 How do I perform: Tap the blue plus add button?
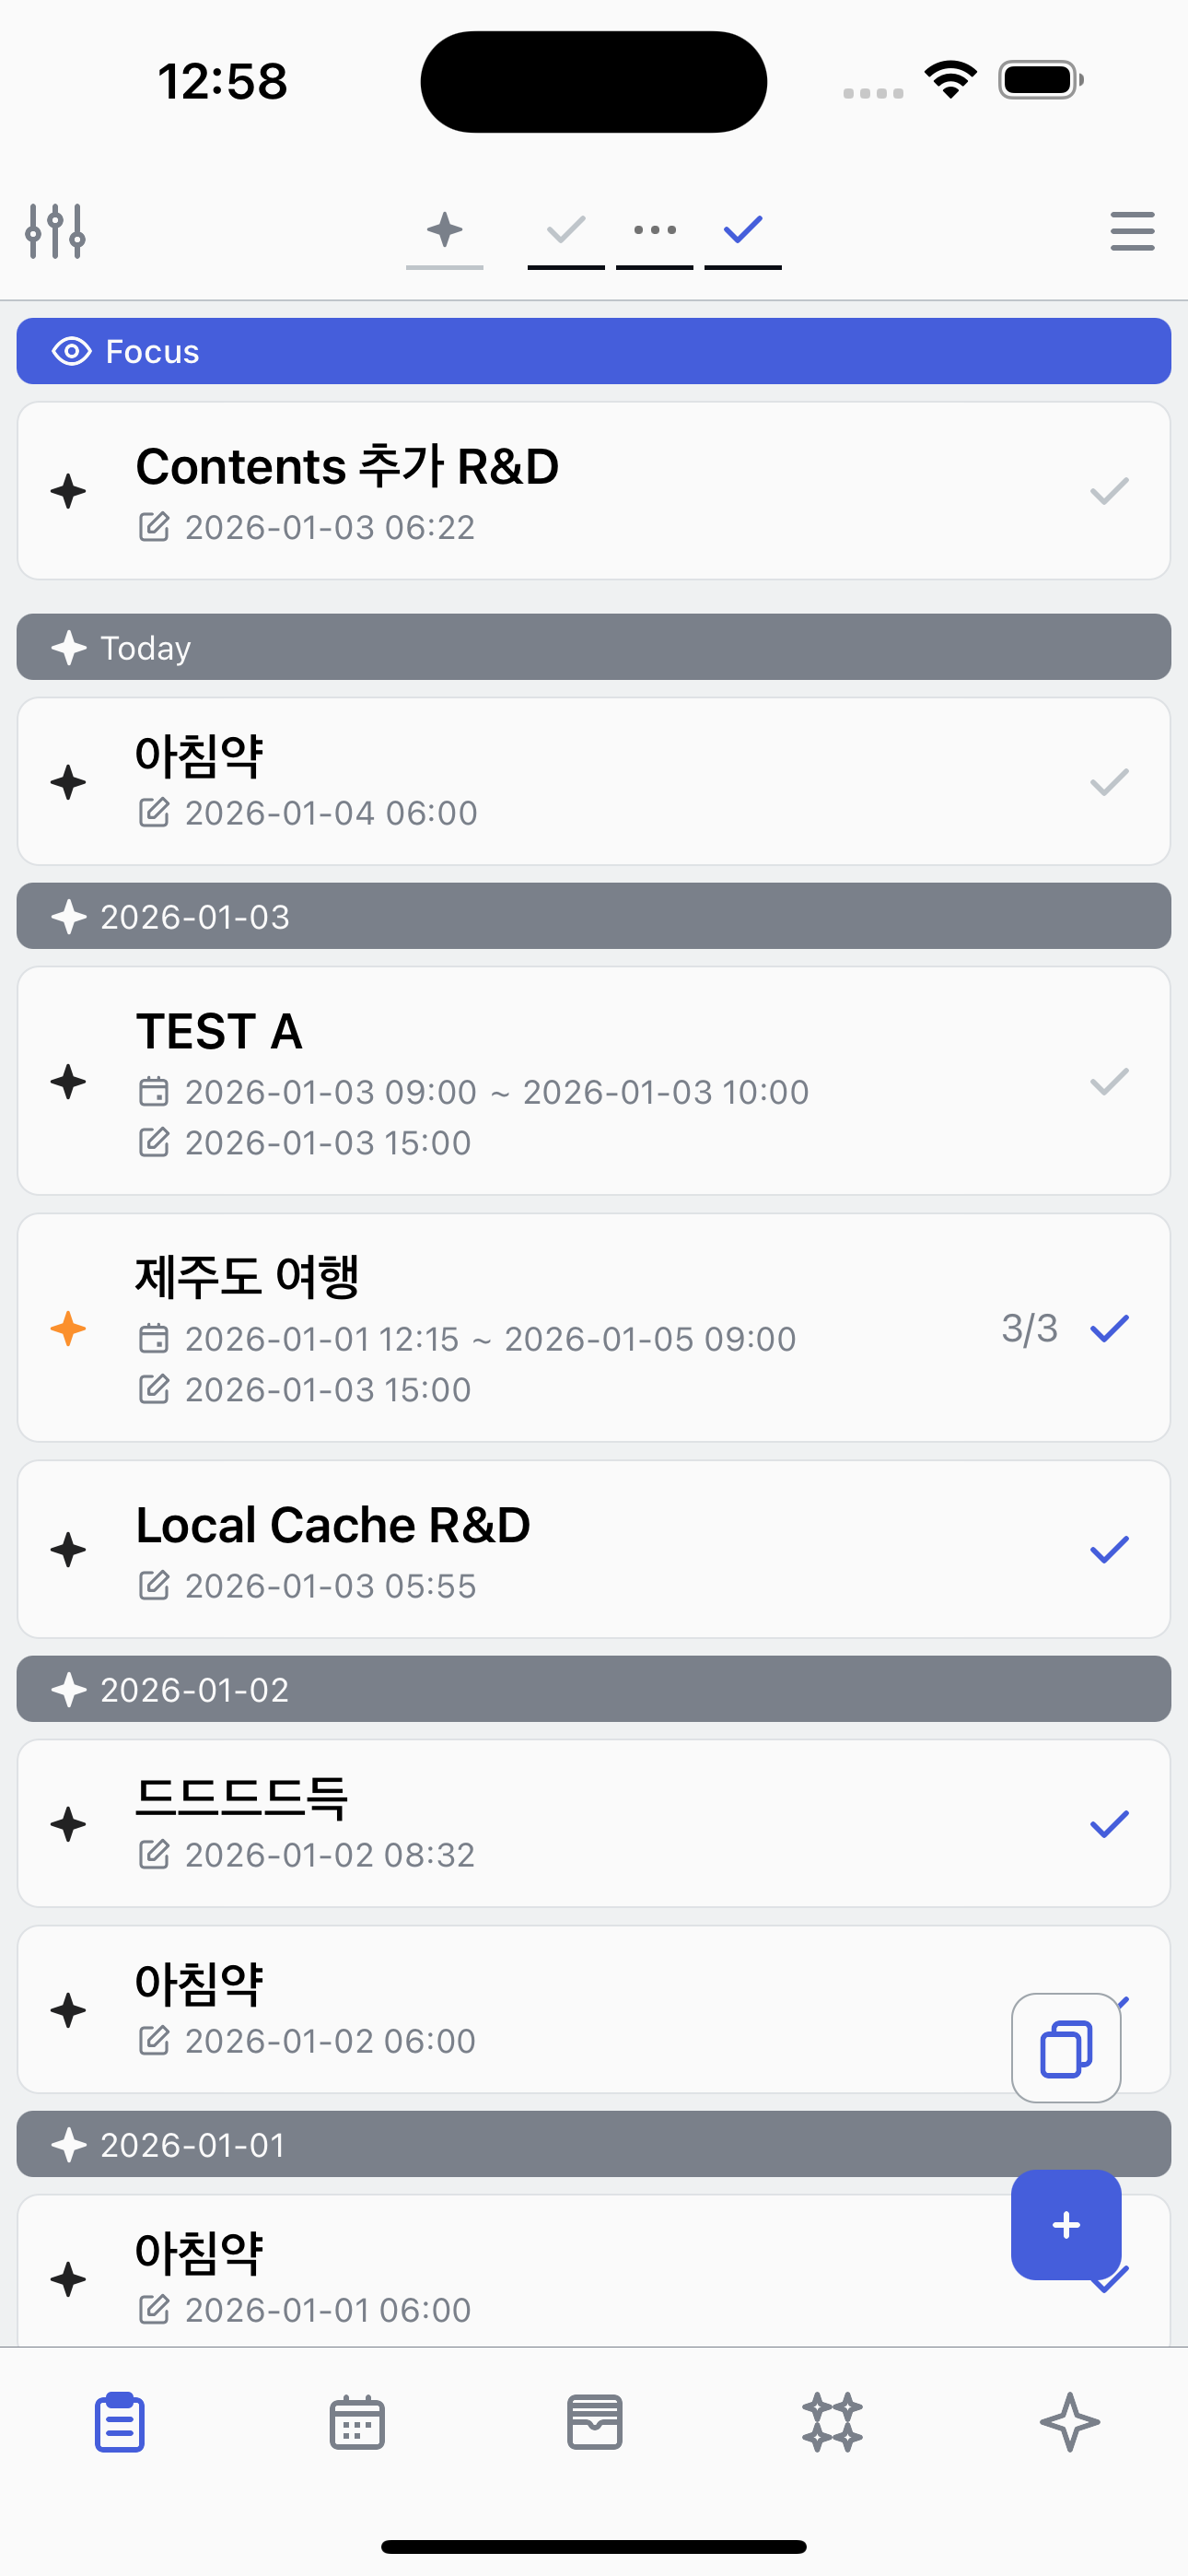tap(1066, 2225)
